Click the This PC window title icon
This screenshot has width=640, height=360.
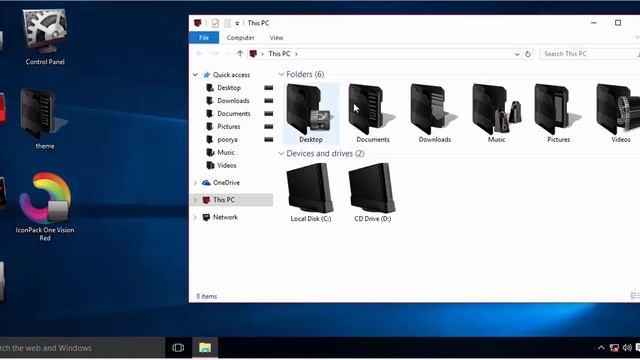[x=198, y=23]
